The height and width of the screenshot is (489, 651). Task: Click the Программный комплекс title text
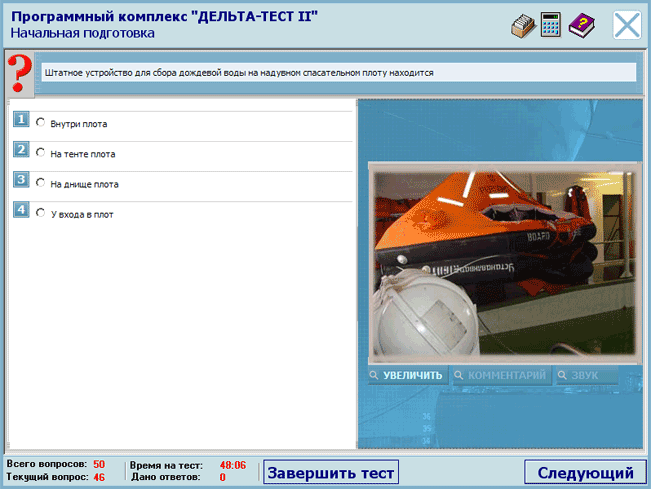coord(164,17)
